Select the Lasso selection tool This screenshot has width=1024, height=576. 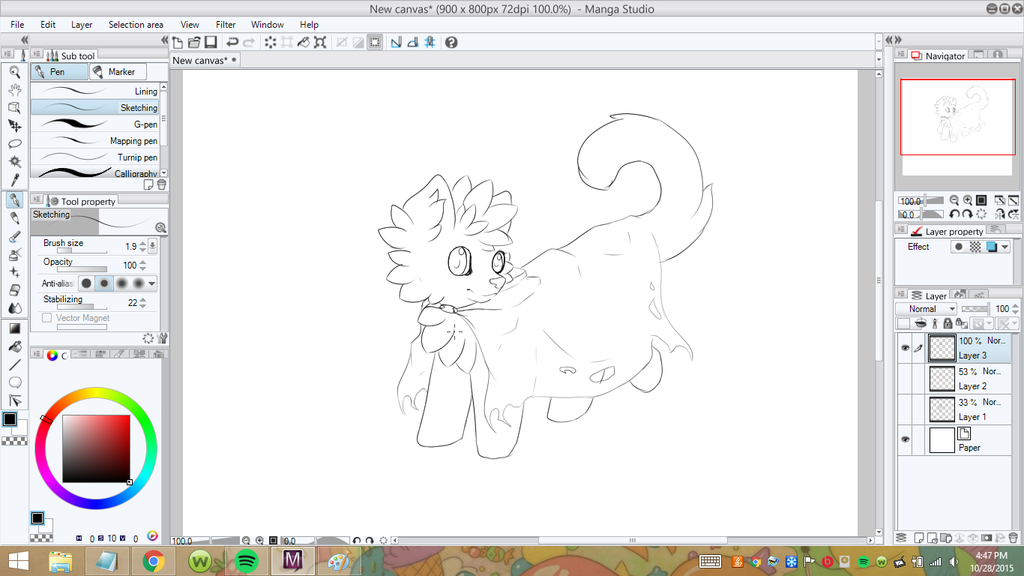pyautogui.click(x=14, y=144)
